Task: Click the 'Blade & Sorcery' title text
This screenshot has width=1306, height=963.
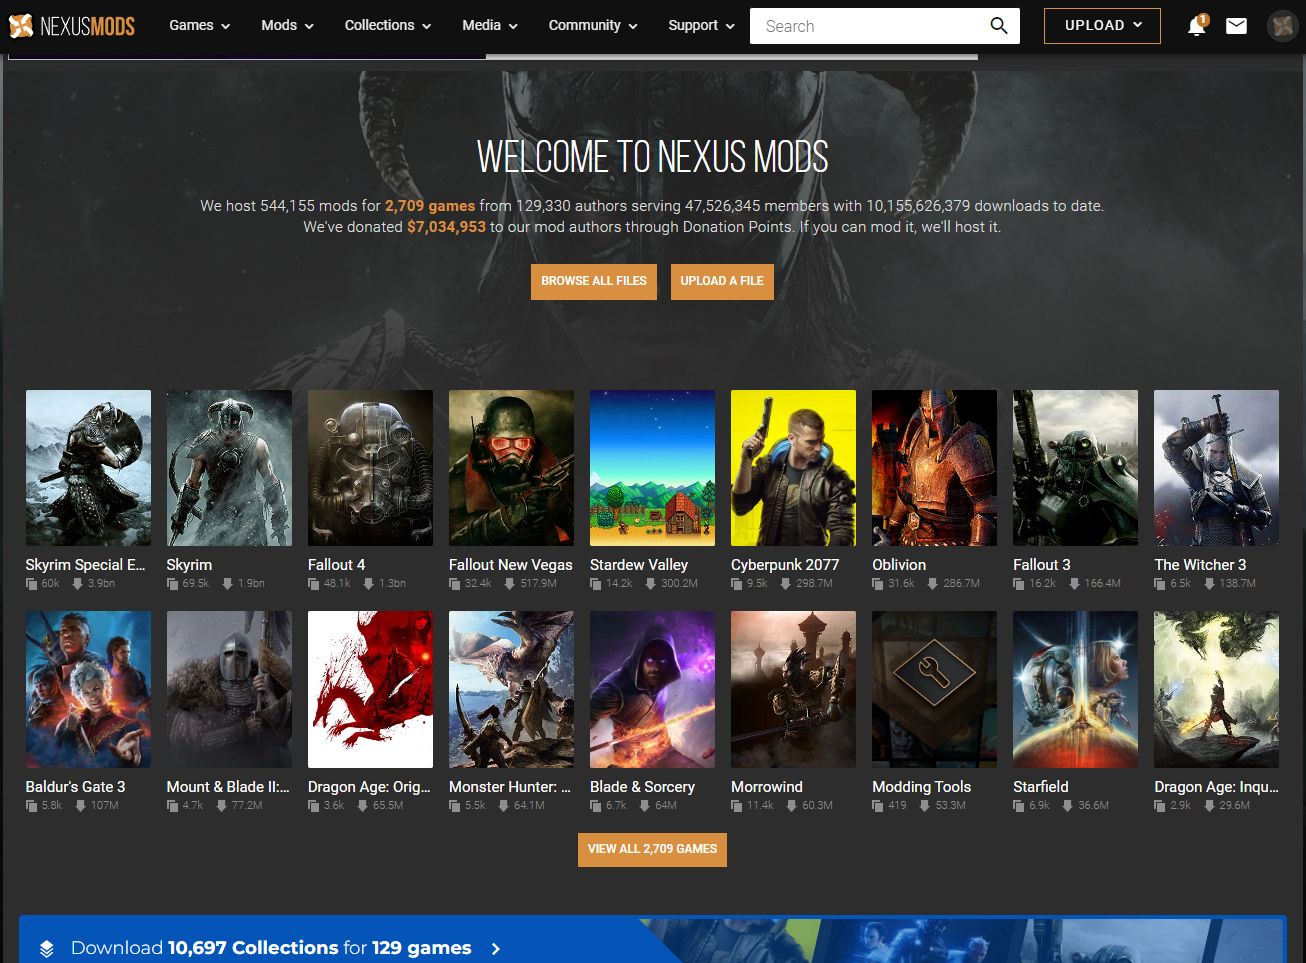Action: tap(642, 787)
